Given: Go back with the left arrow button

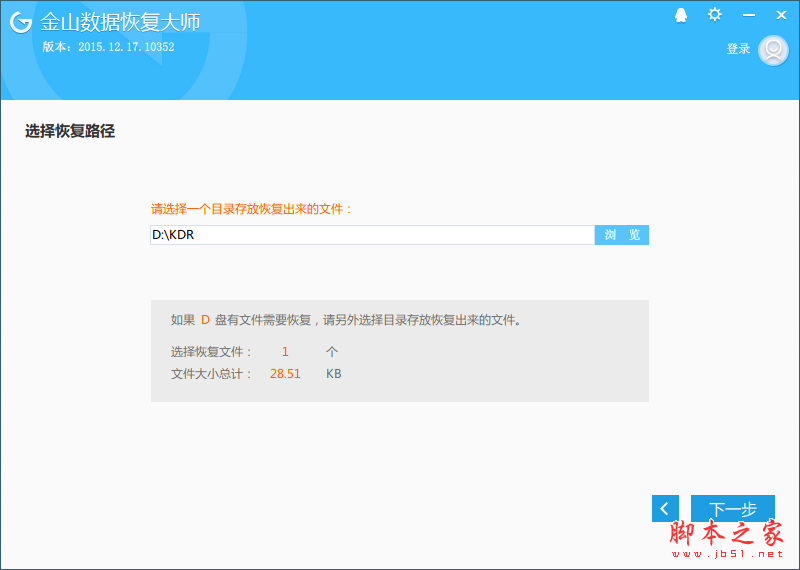Looking at the screenshot, I should (665, 508).
